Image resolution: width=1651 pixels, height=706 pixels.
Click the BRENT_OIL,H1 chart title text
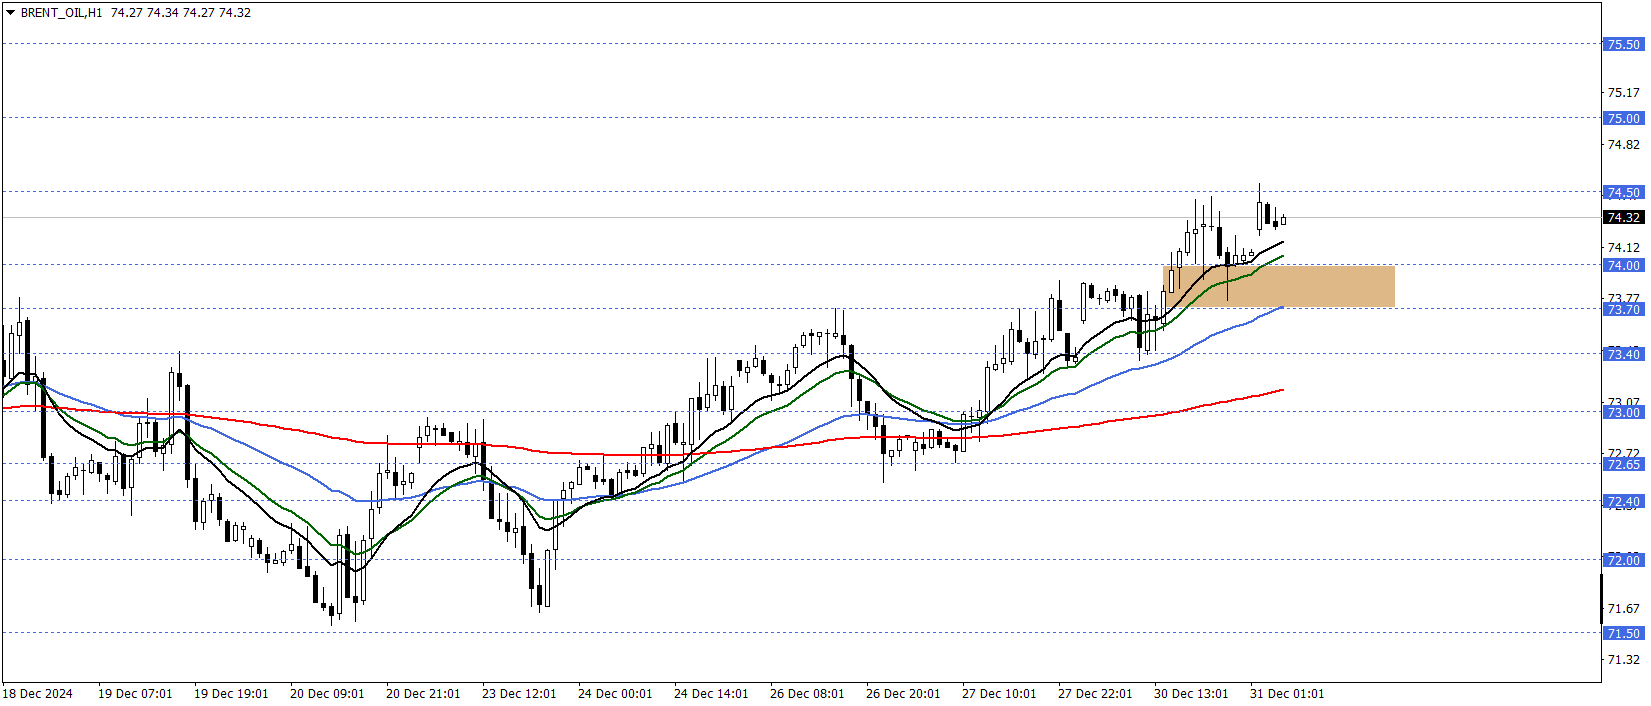pos(62,13)
